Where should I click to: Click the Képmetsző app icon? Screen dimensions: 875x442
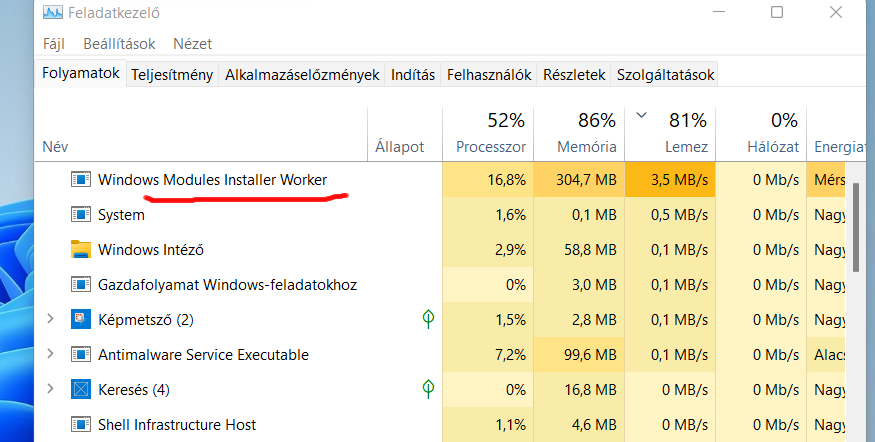tap(81, 319)
